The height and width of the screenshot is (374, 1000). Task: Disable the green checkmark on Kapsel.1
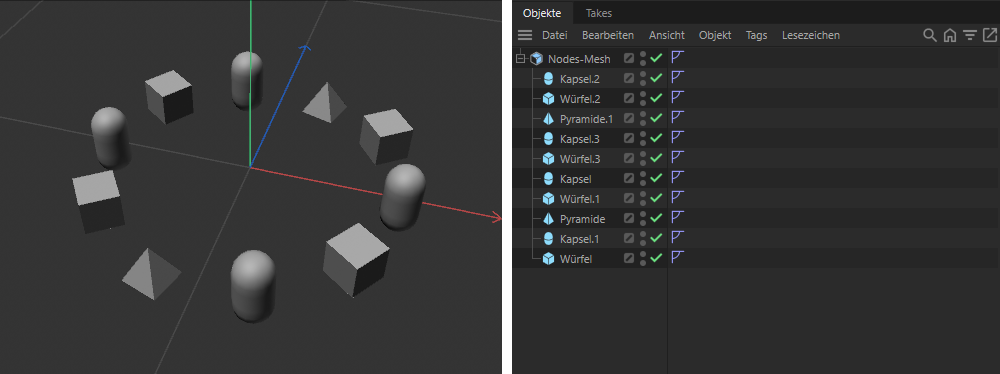[656, 238]
